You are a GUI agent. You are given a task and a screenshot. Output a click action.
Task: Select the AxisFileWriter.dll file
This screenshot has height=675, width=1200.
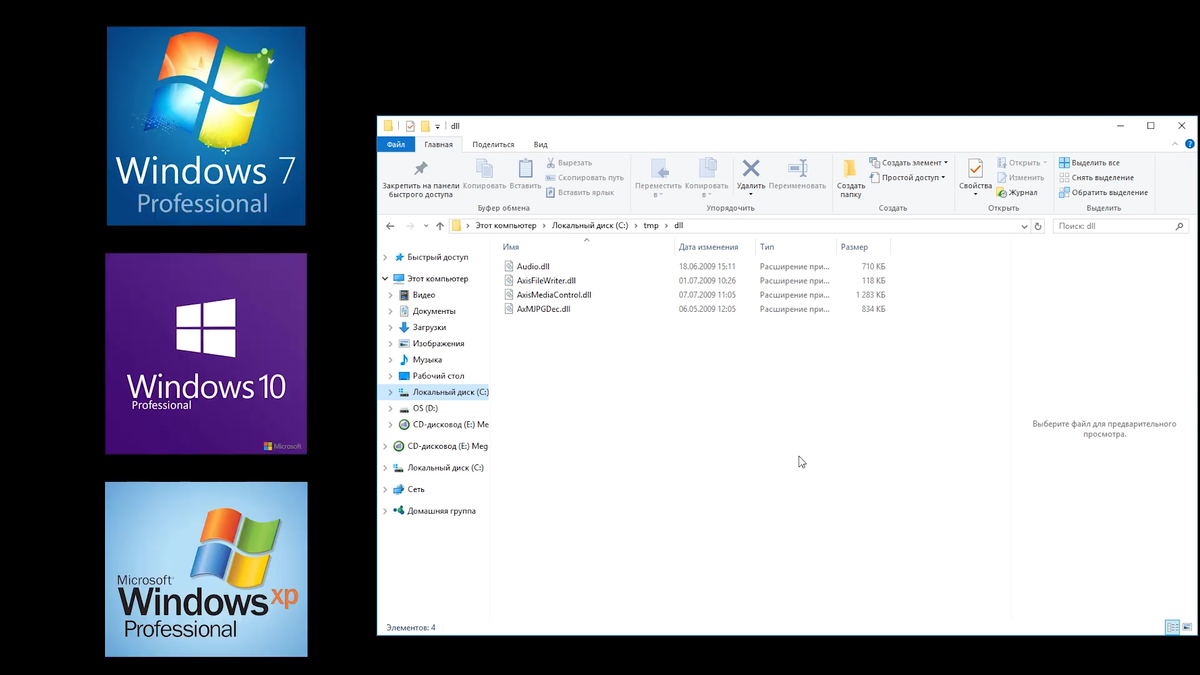[546, 281]
